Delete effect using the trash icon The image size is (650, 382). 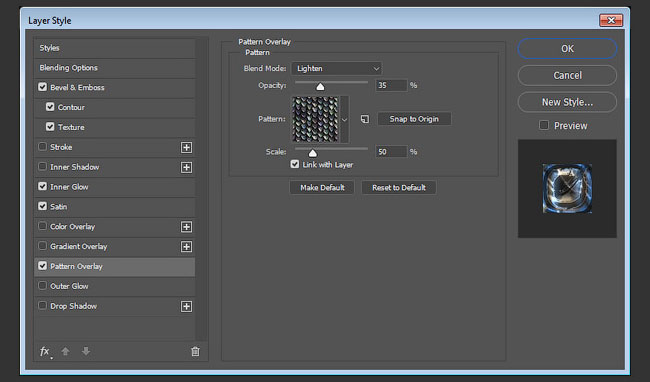pyautogui.click(x=195, y=351)
